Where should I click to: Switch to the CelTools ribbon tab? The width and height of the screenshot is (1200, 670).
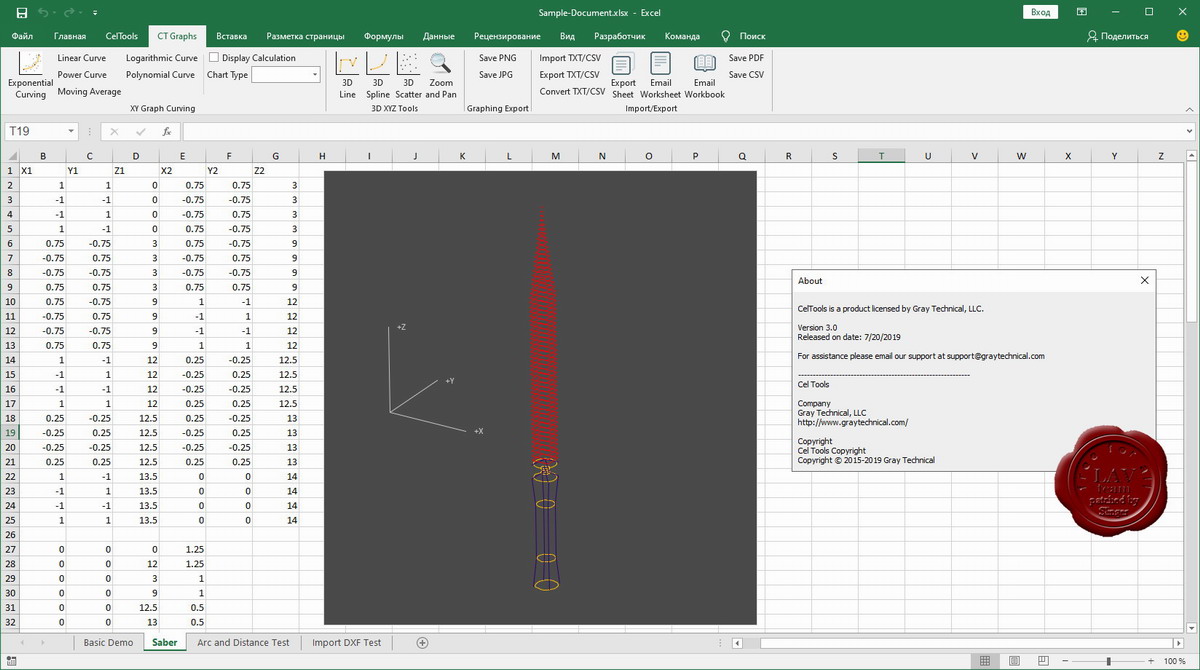122,36
